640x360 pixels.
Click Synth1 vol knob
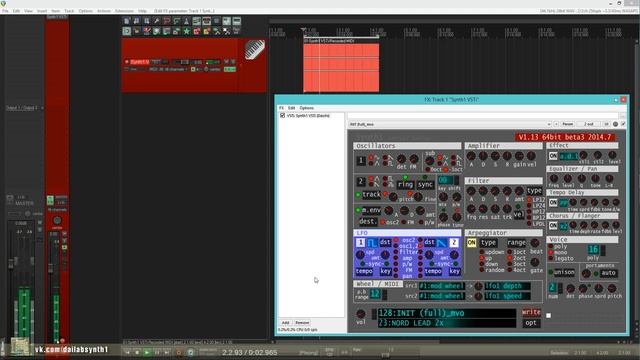pyautogui.click(x=361, y=313)
